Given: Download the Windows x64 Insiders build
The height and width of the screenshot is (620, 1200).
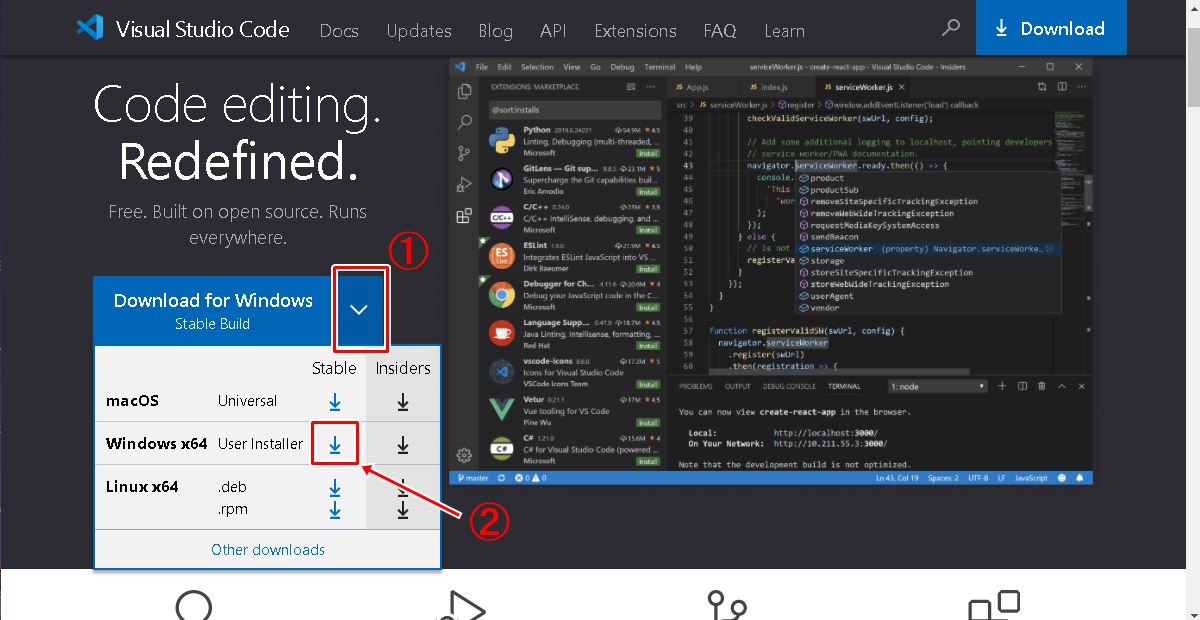Looking at the screenshot, I should click(x=403, y=444).
